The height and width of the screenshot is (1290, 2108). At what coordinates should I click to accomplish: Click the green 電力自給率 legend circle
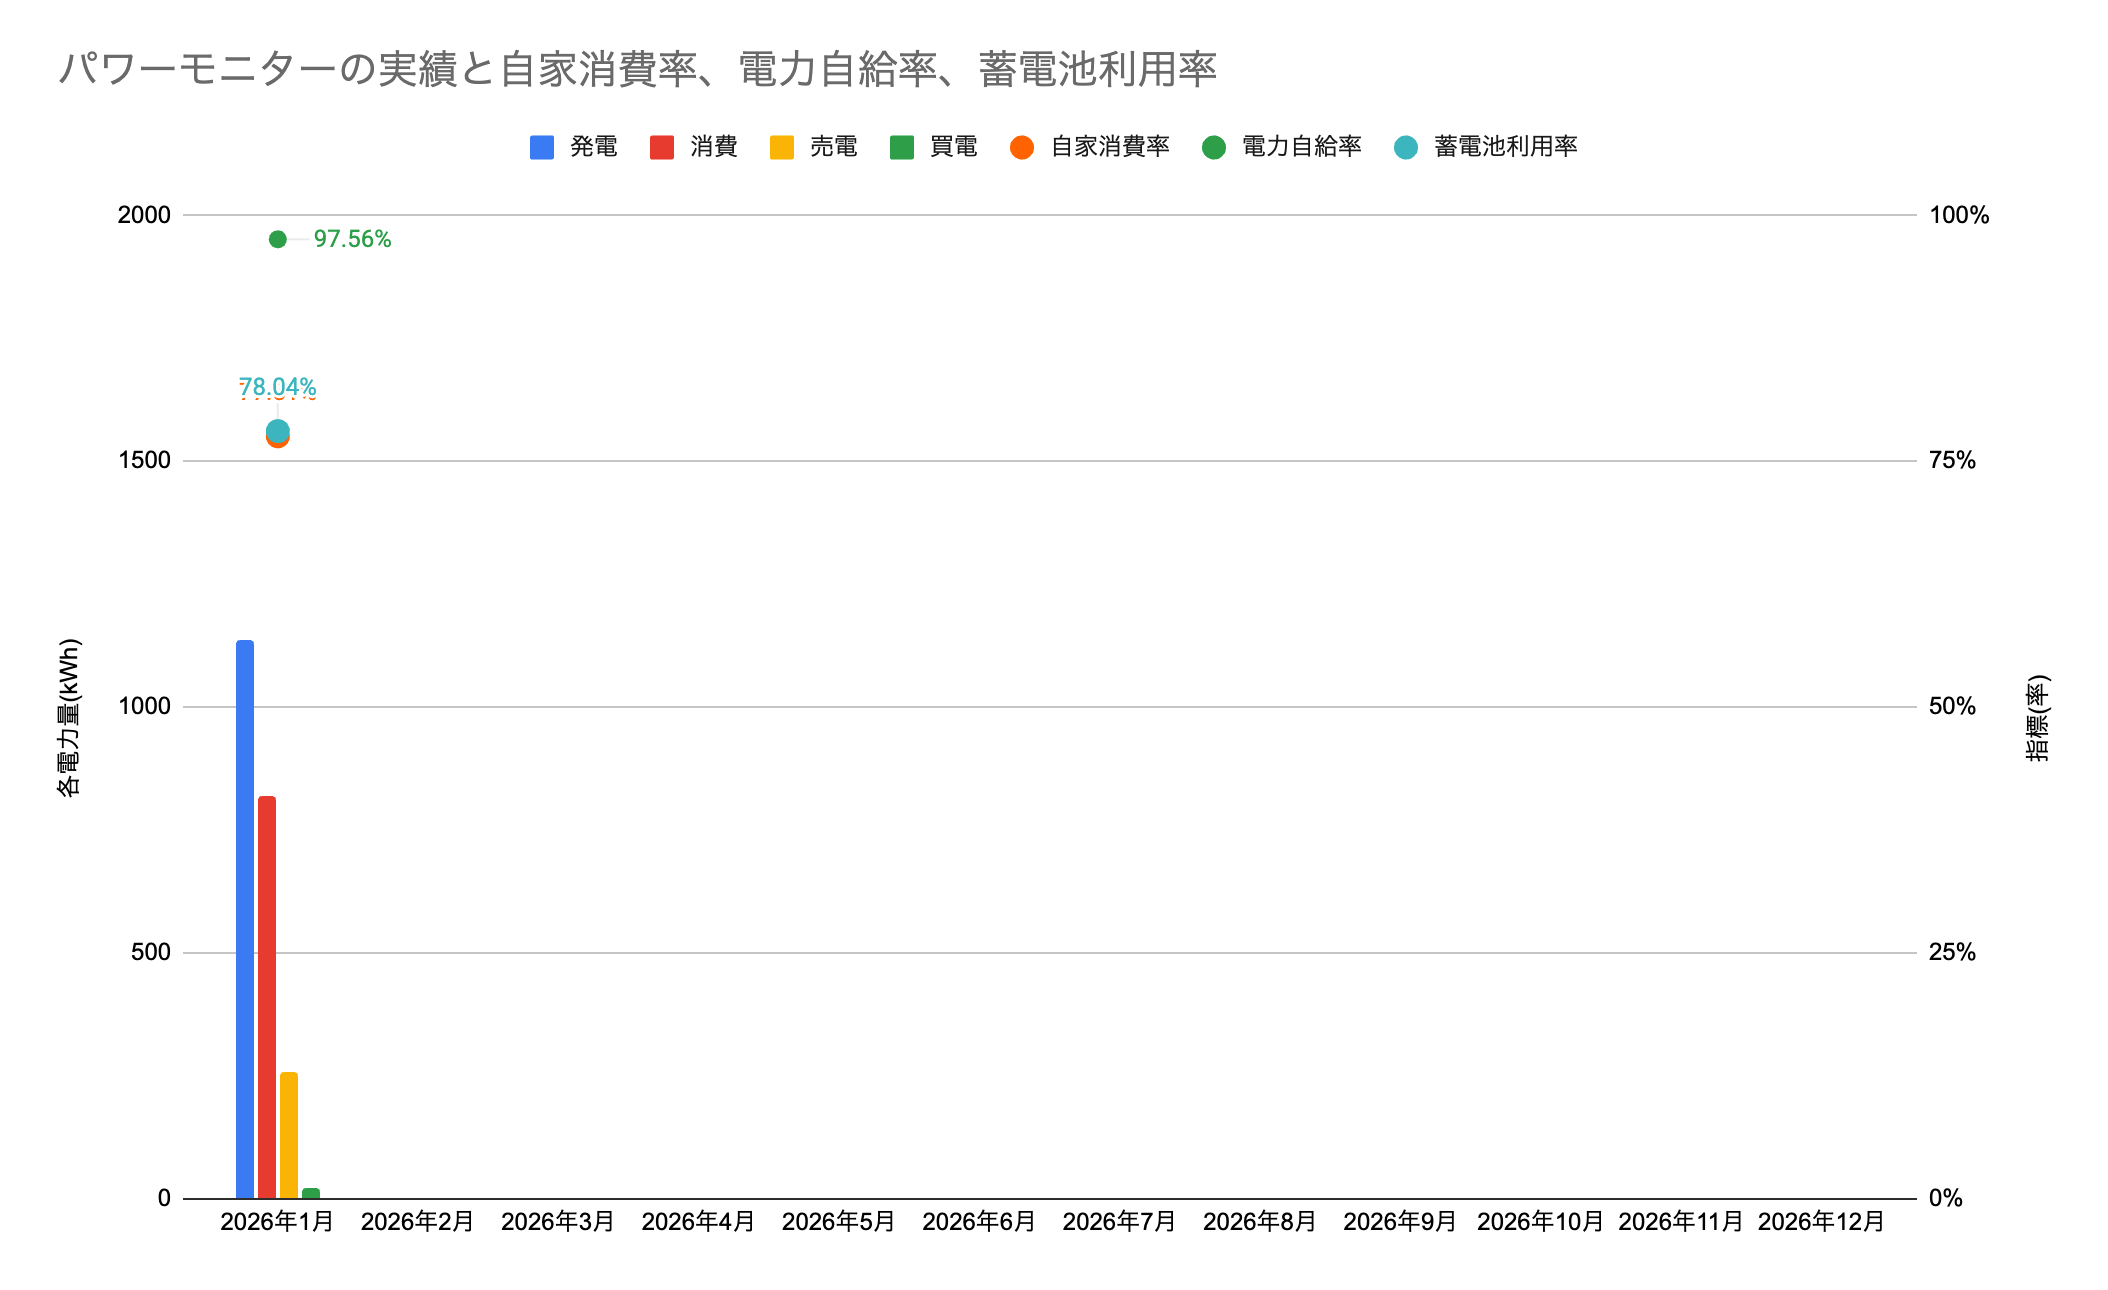[x=1213, y=147]
